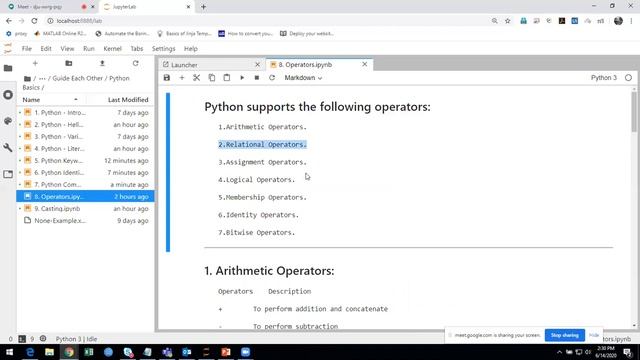Select the None-Example file
The height and width of the screenshot is (360, 640).
85,220
